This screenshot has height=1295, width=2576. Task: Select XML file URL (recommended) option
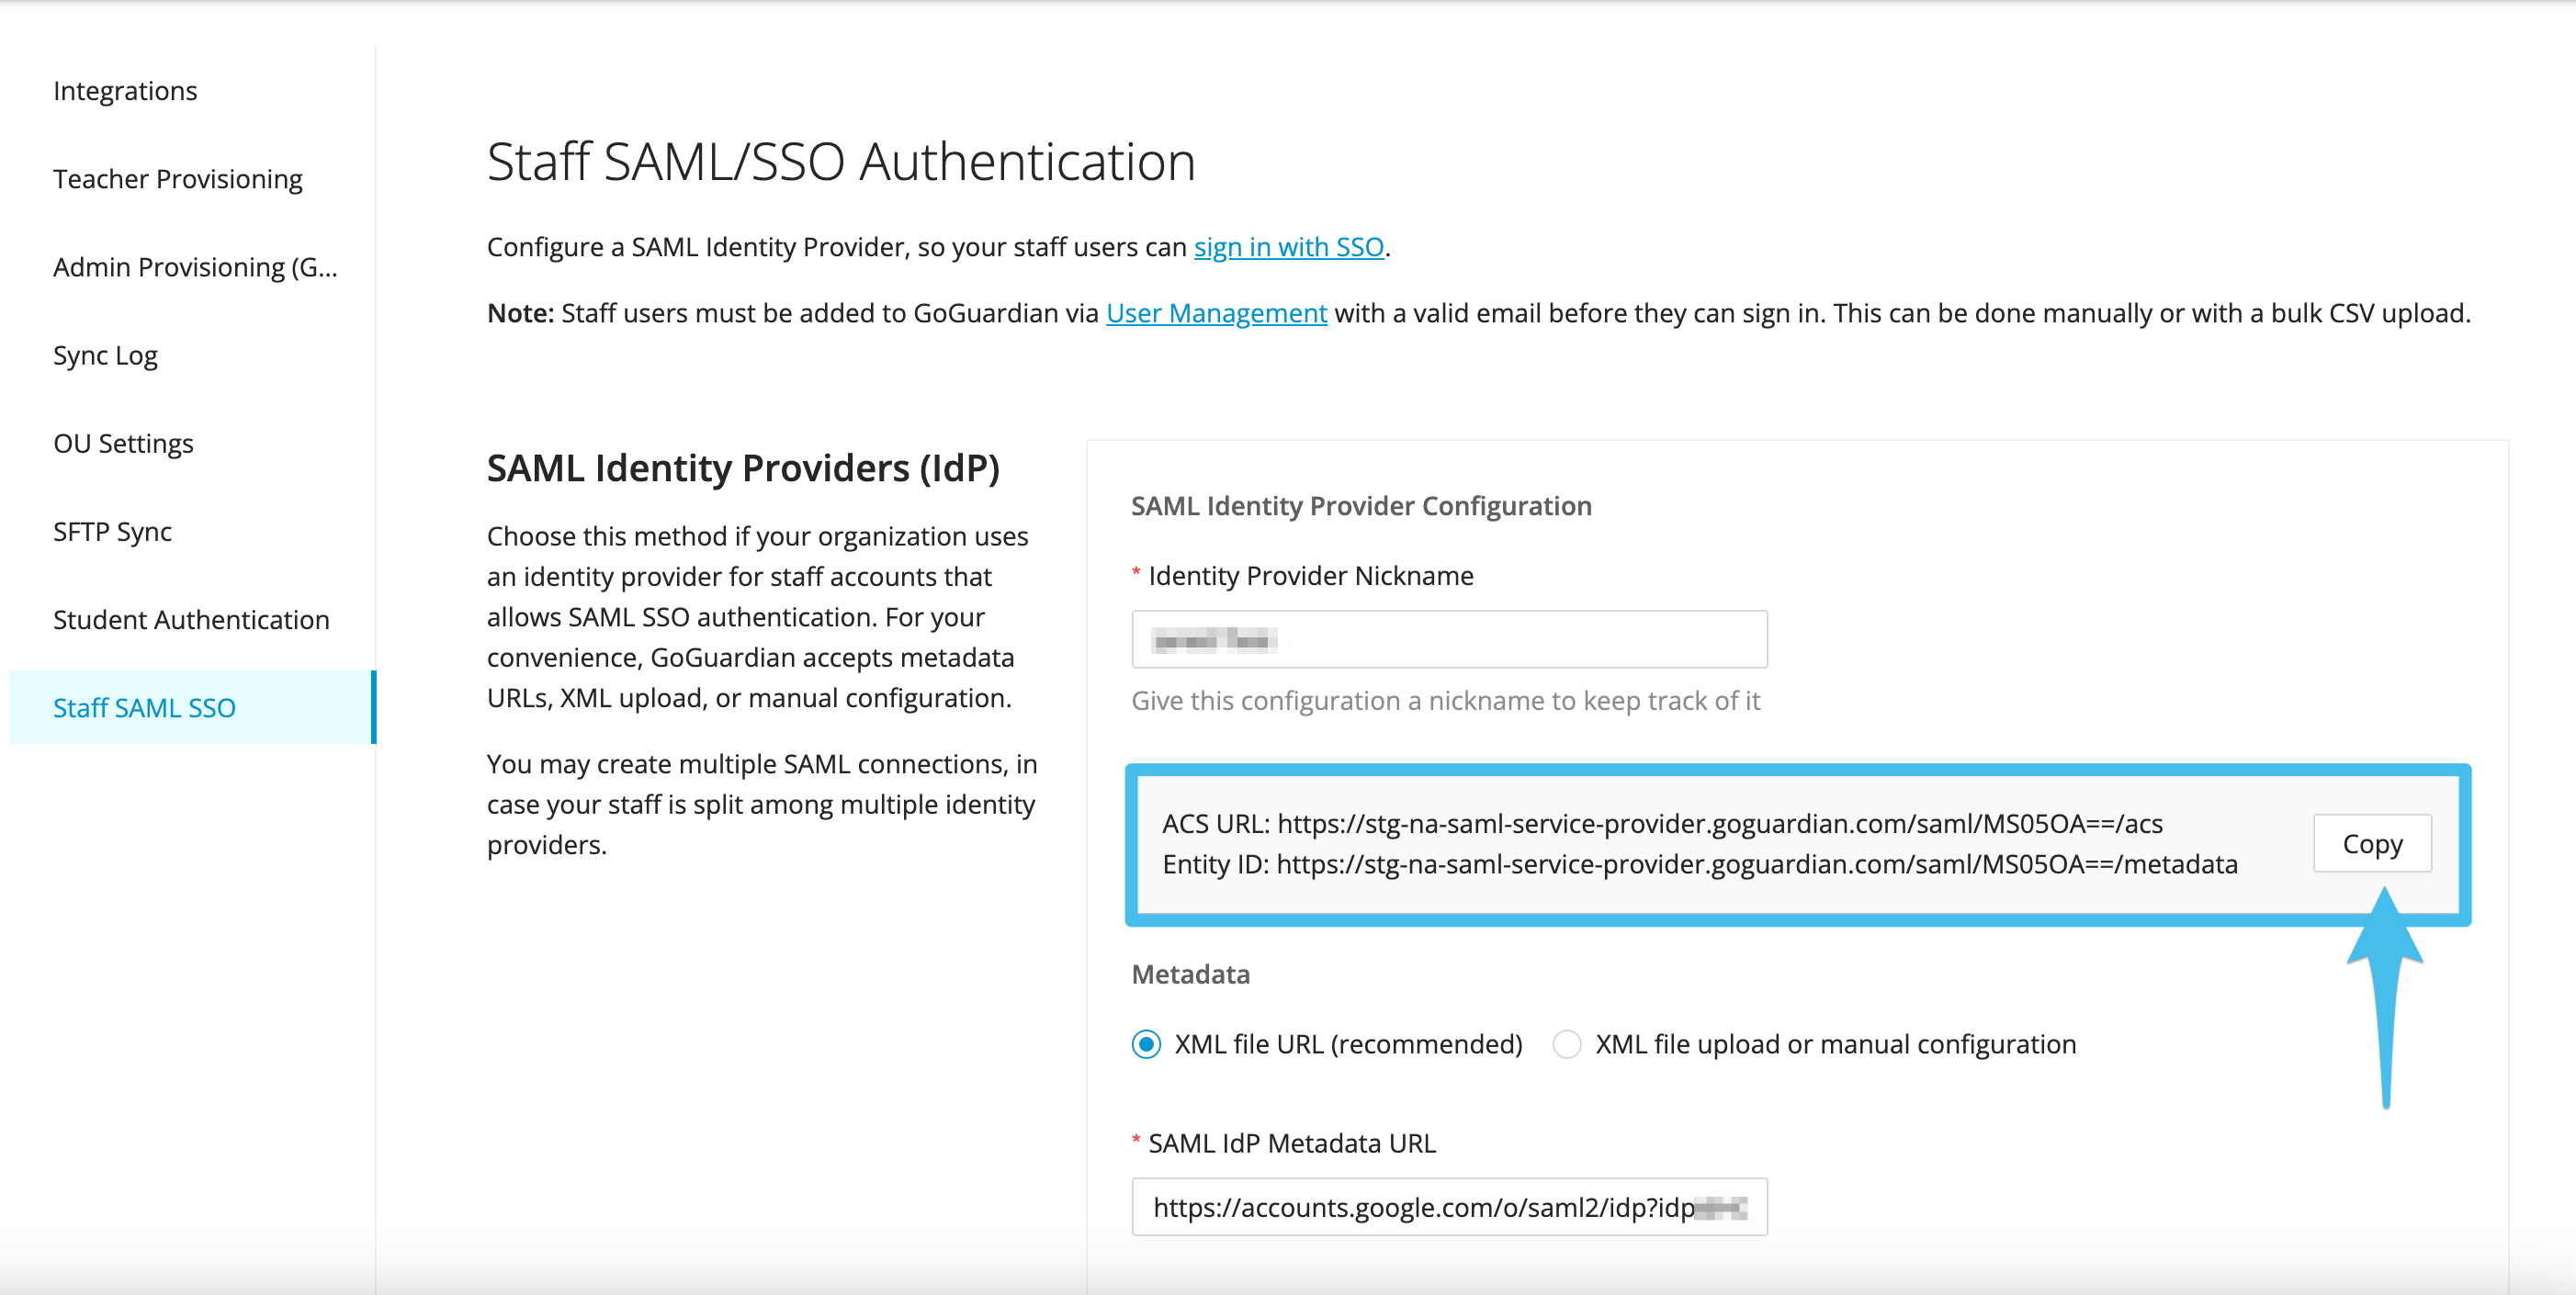point(1146,1044)
